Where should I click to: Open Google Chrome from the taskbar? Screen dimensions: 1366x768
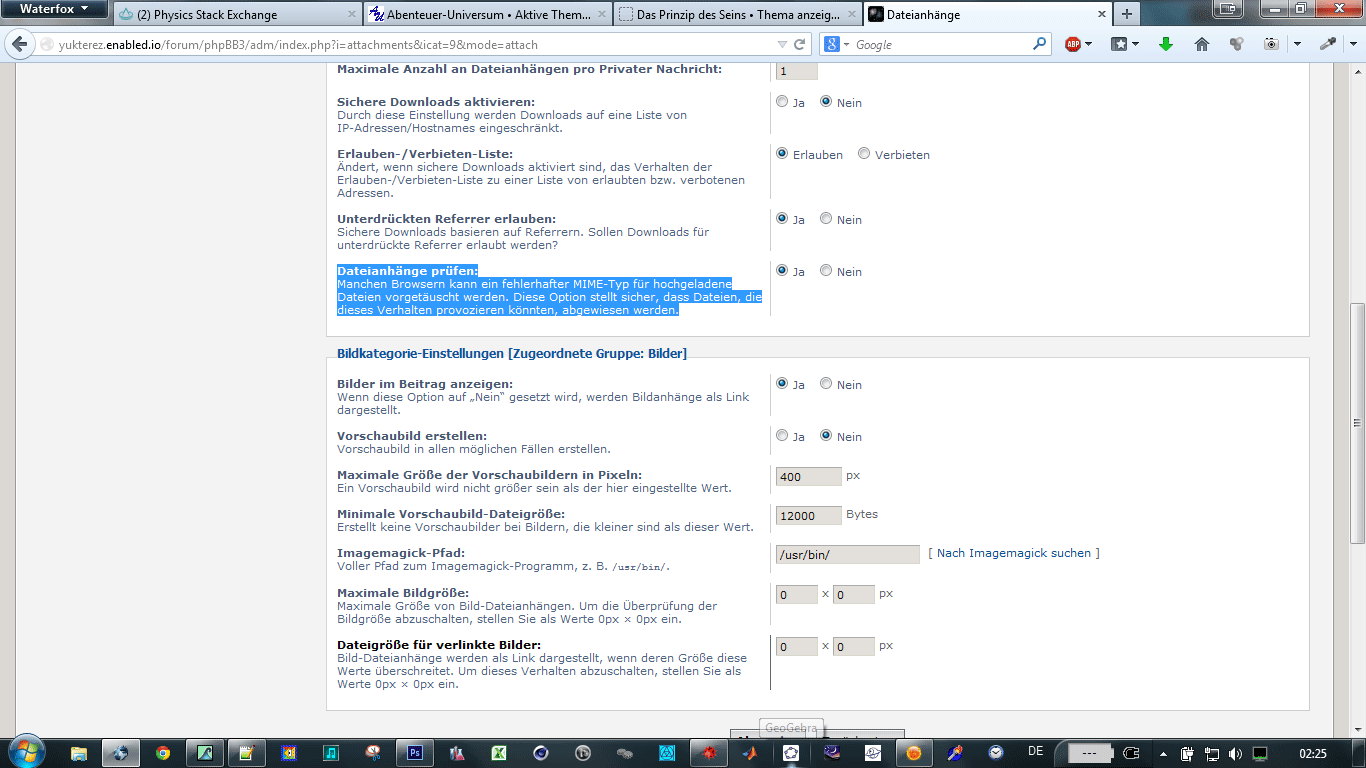click(162, 753)
